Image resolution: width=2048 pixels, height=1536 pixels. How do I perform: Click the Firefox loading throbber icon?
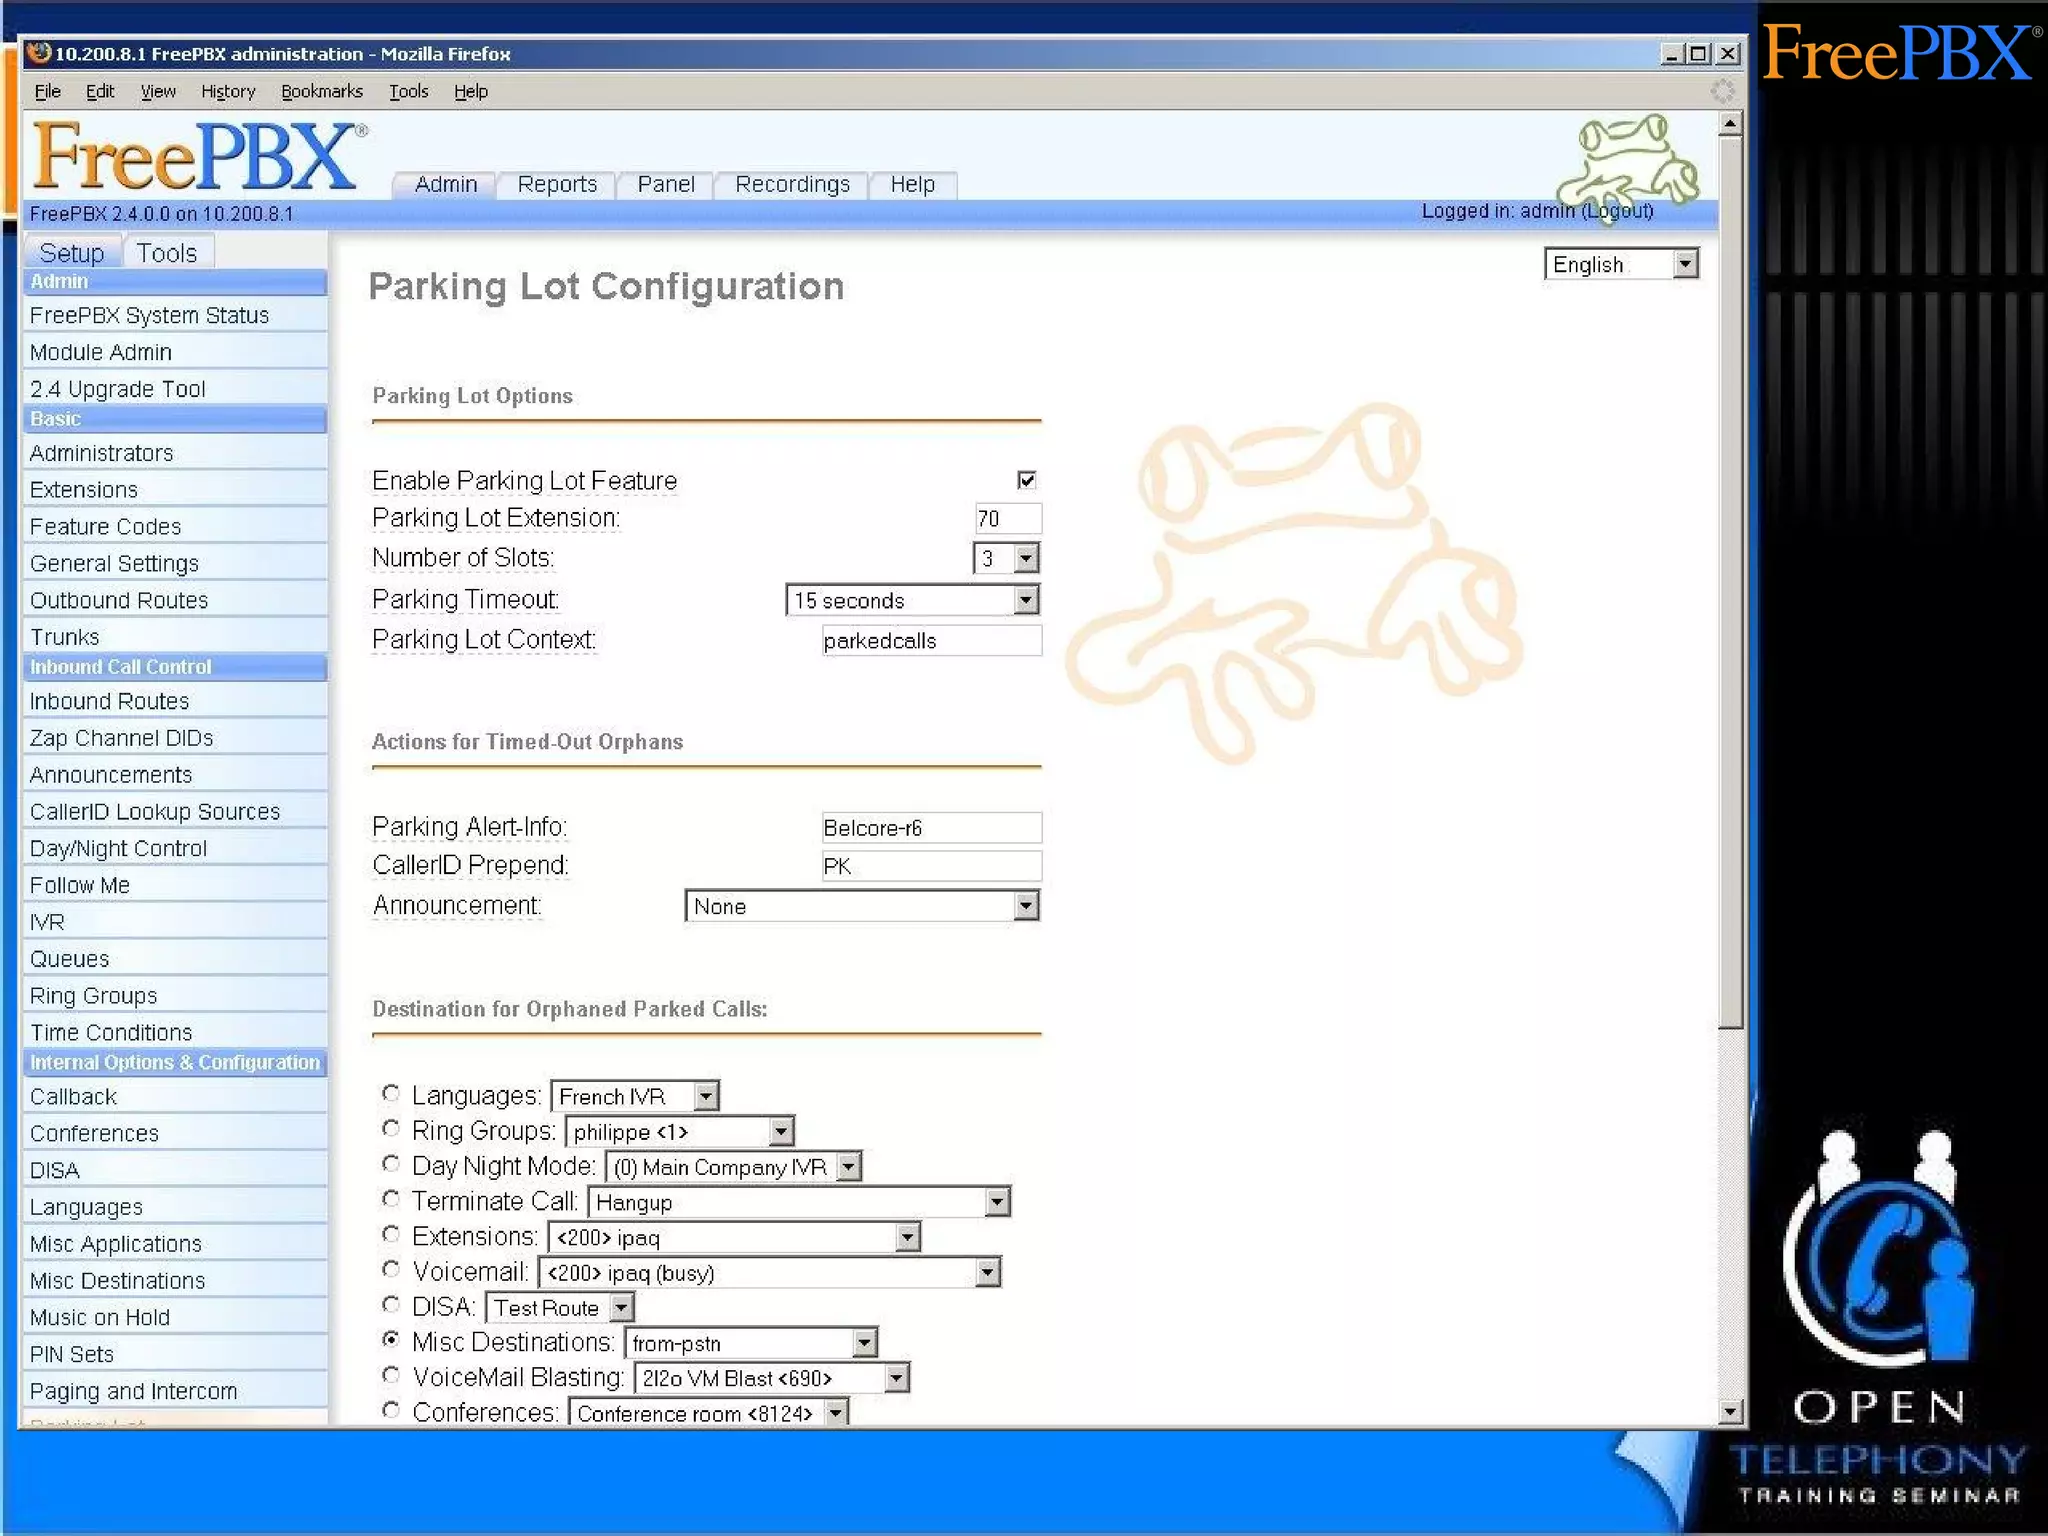point(1722,91)
